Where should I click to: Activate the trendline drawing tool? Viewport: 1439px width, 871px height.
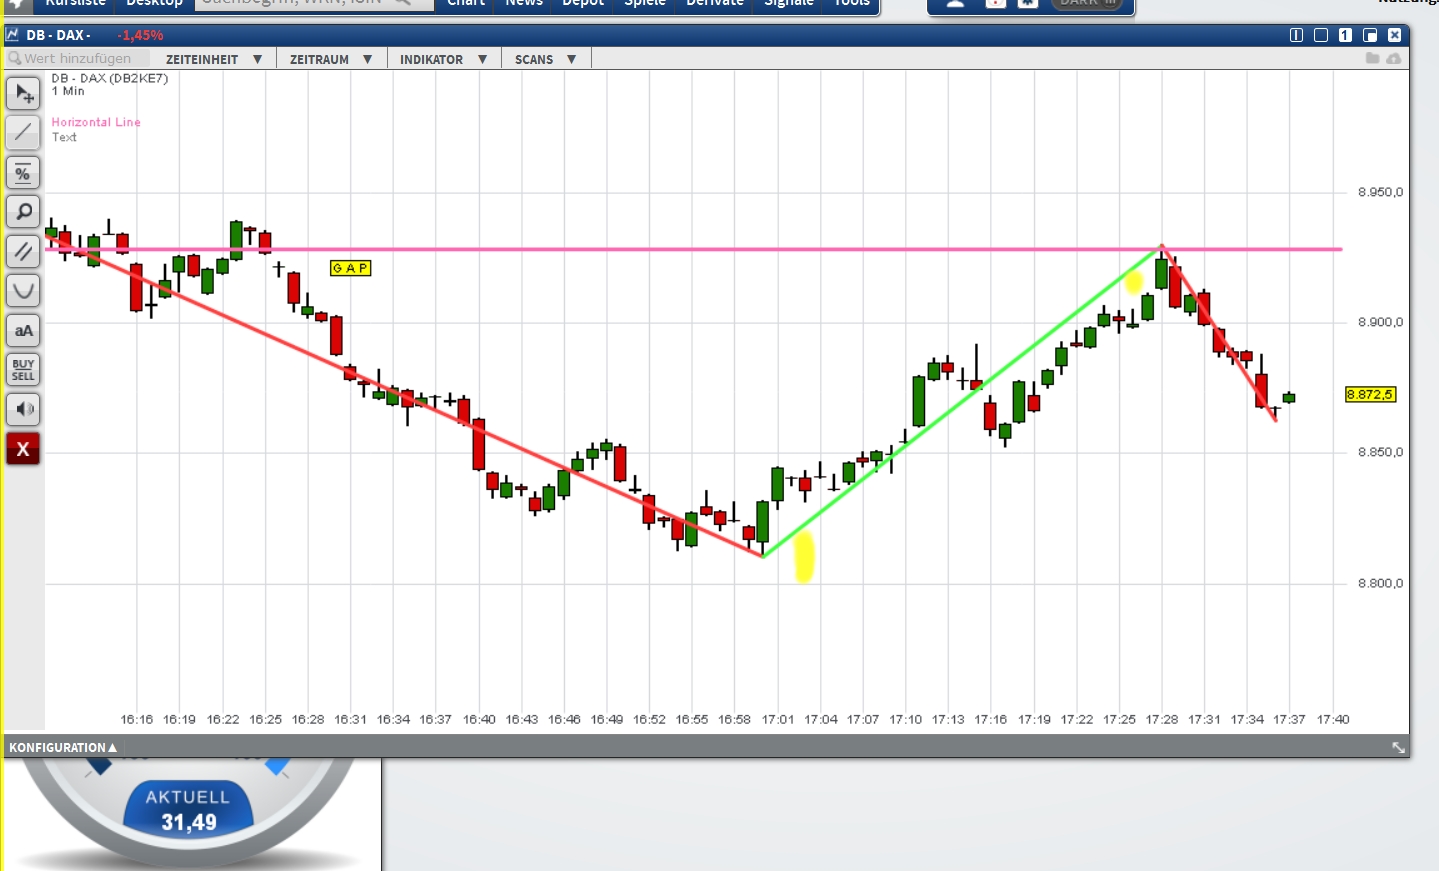coord(22,132)
